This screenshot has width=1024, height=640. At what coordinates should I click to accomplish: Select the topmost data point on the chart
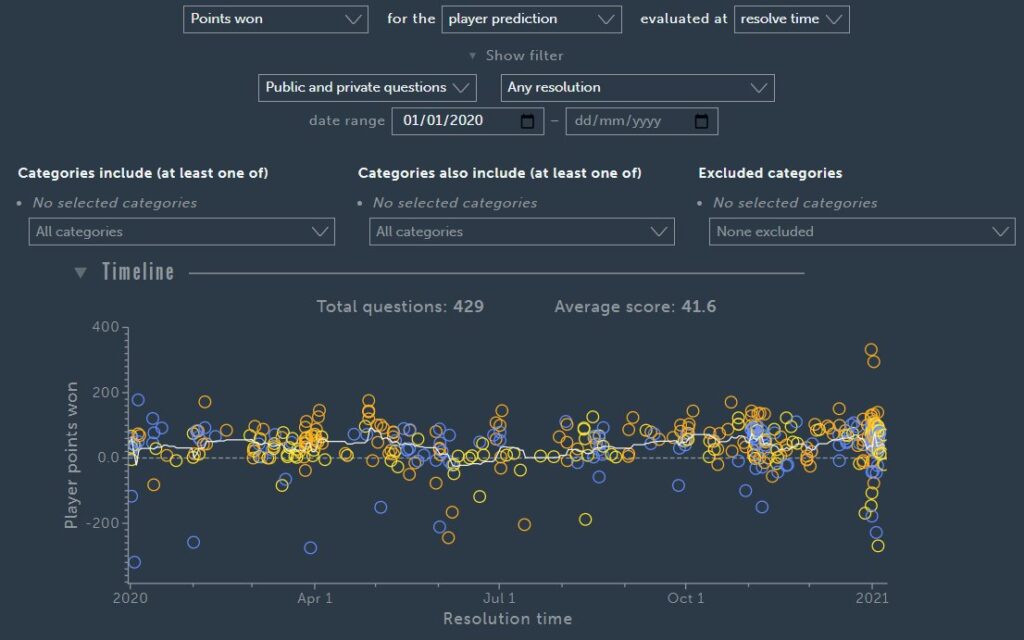coord(871,350)
